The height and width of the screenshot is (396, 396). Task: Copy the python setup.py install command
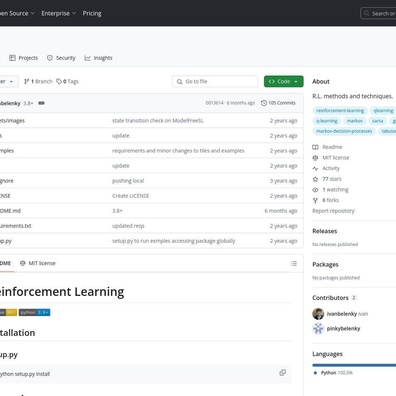click(283, 373)
